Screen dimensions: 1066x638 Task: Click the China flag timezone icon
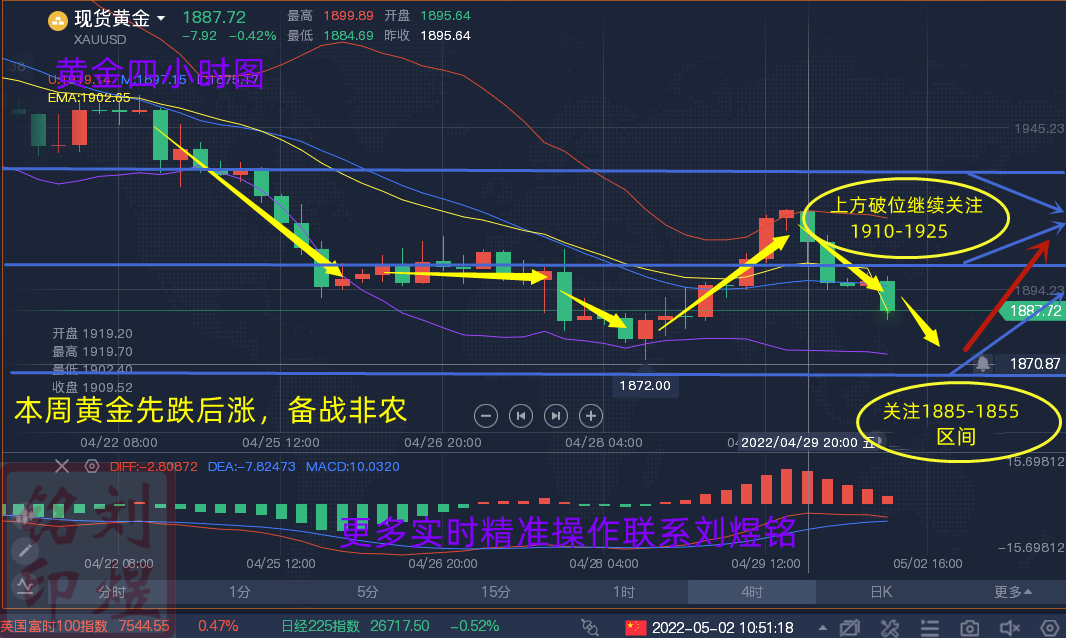coord(636,627)
